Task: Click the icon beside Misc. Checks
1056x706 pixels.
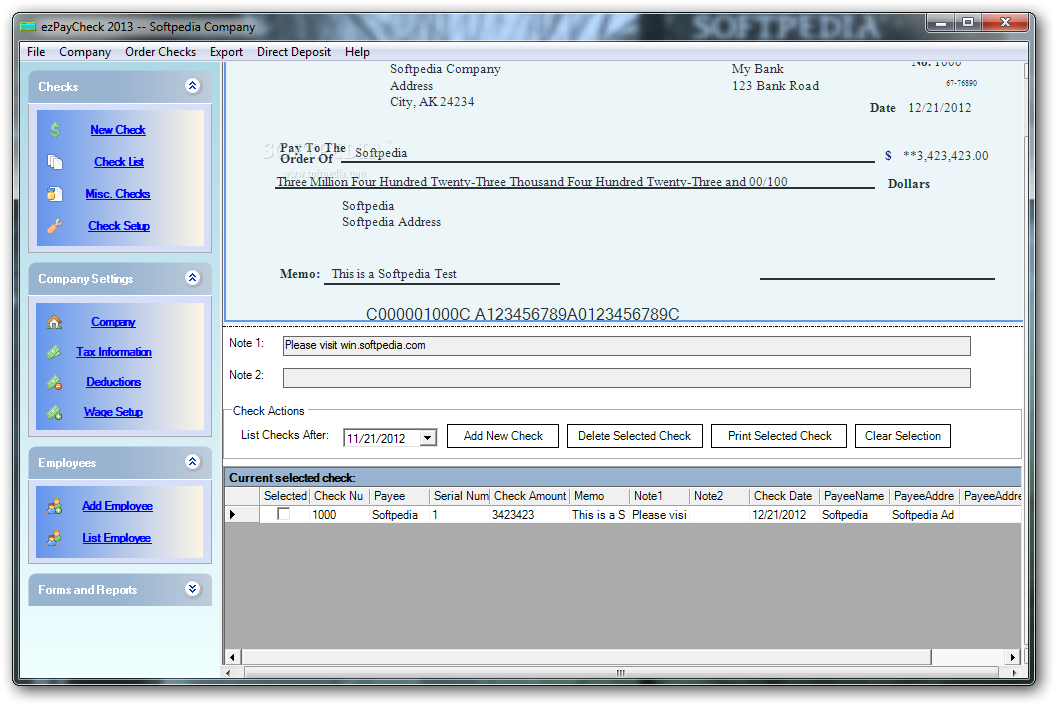Action: coord(55,194)
